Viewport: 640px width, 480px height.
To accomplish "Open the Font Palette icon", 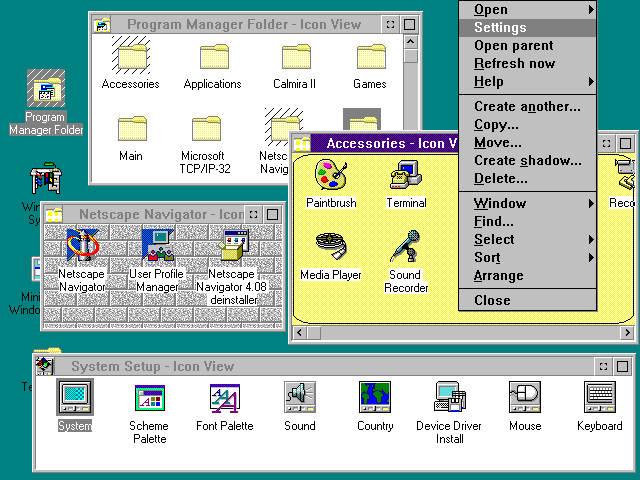I will (x=224, y=398).
